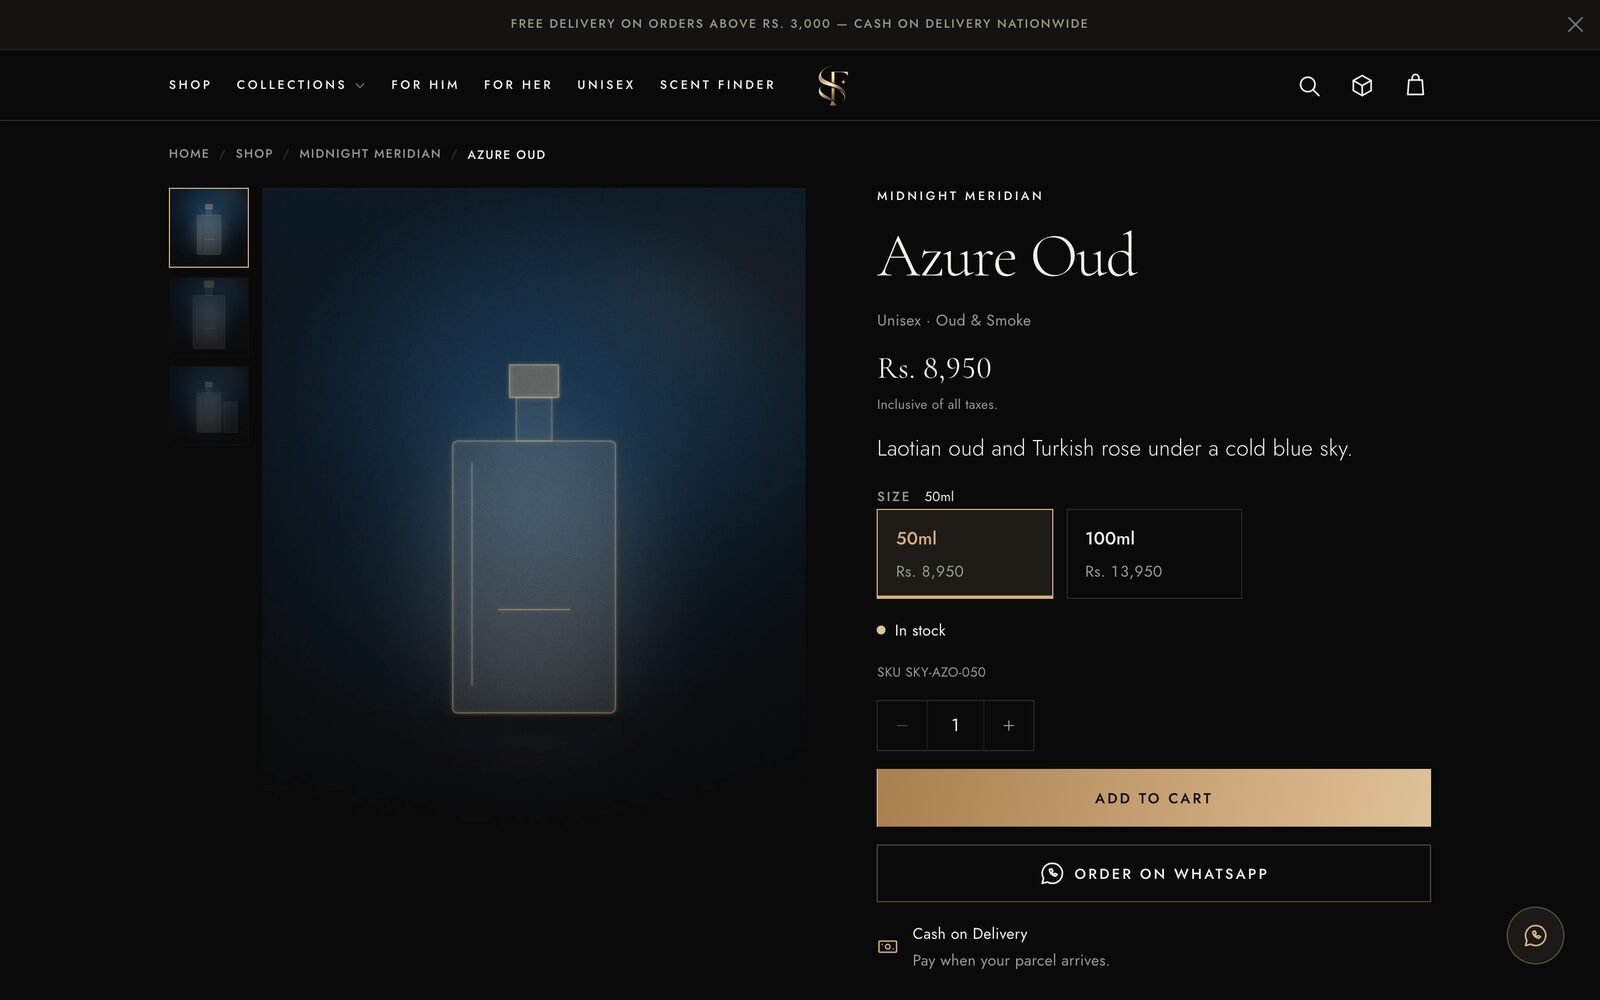Decrease quantity with minus button
The image size is (1600, 1000).
(x=902, y=725)
